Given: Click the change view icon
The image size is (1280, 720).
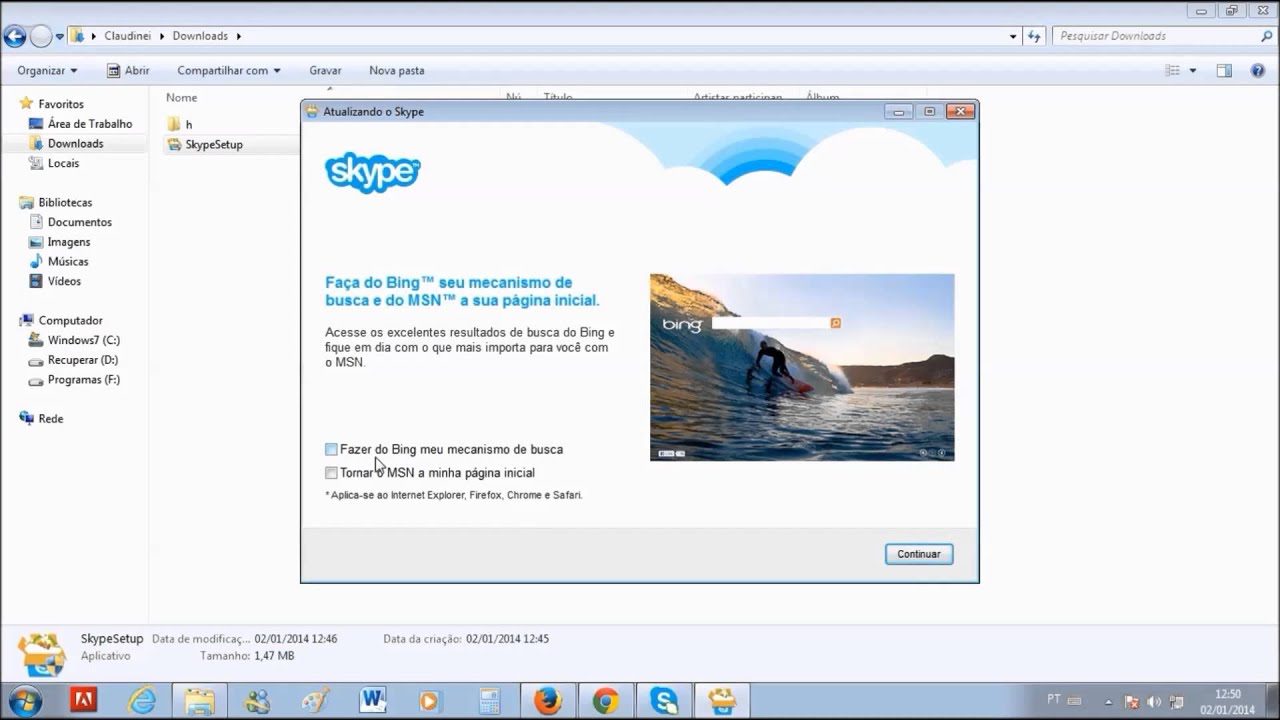Looking at the screenshot, I should click(x=1172, y=71).
